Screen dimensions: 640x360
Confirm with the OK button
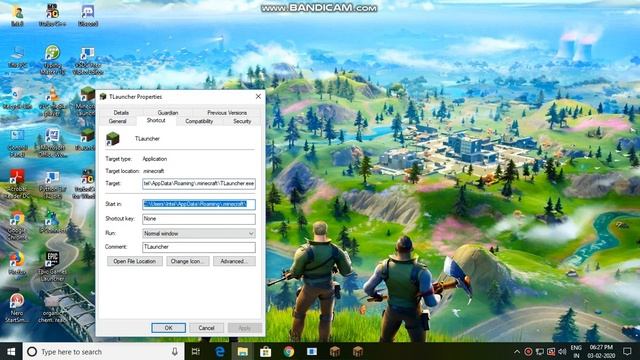tap(169, 328)
